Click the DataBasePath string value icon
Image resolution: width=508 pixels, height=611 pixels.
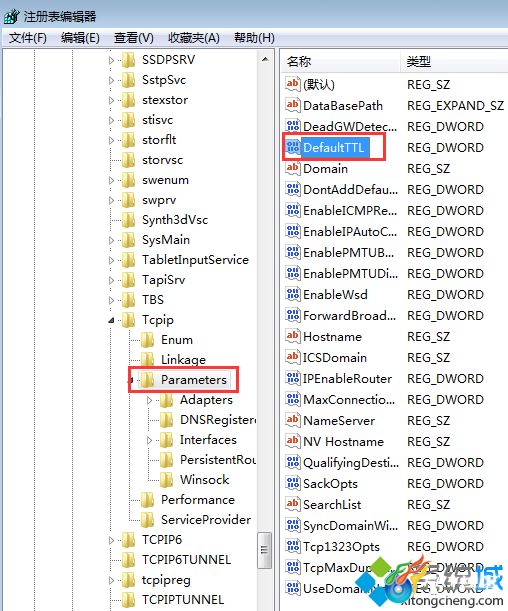pos(293,105)
